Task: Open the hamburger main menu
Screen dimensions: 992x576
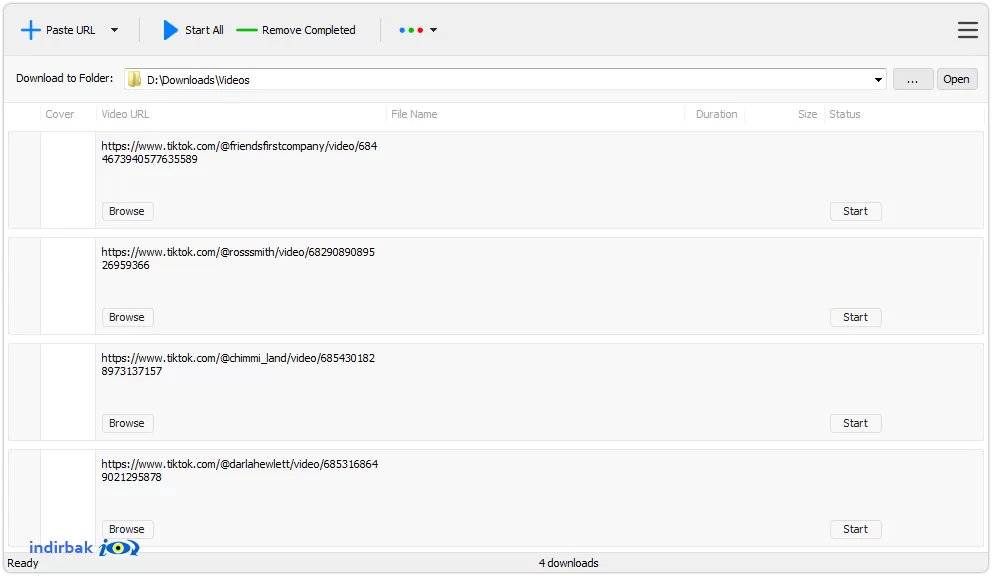Action: (x=967, y=30)
